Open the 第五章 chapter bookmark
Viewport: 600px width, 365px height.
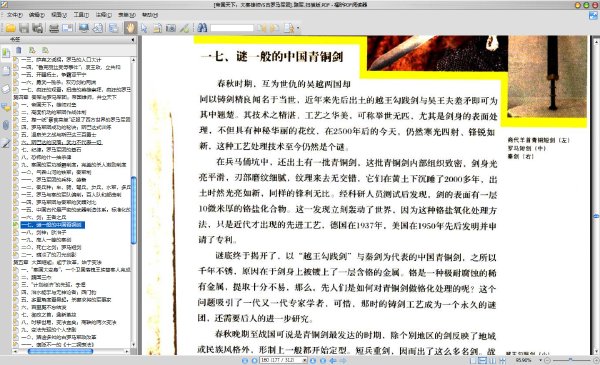click(57, 262)
